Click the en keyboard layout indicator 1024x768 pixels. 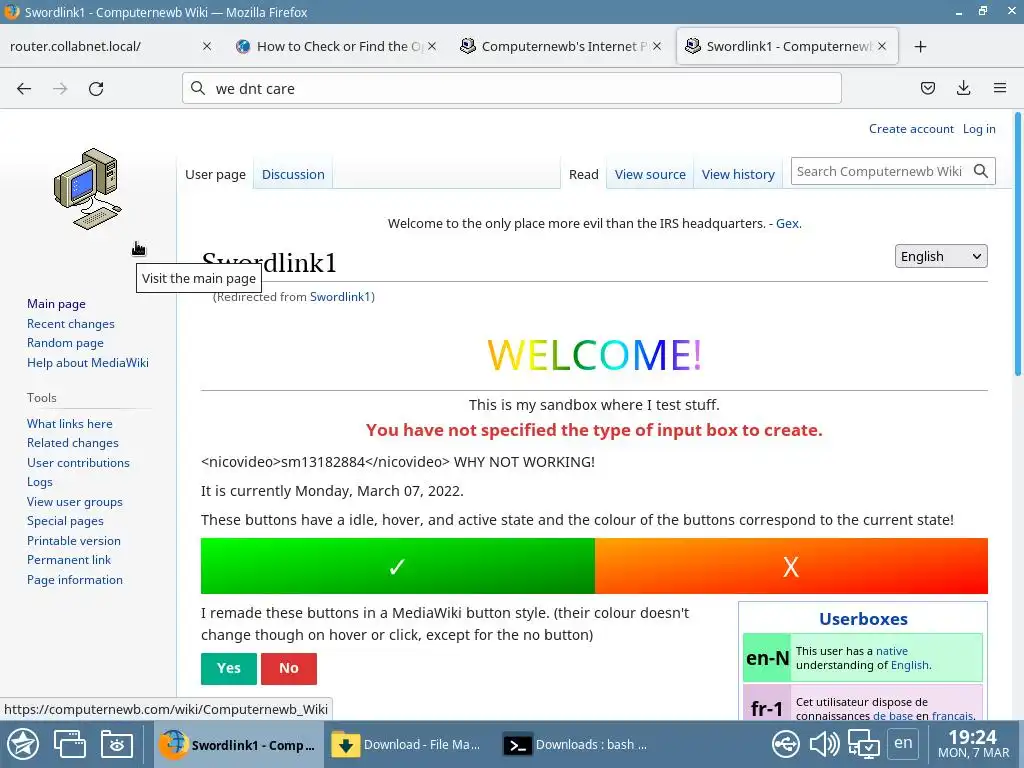903,743
